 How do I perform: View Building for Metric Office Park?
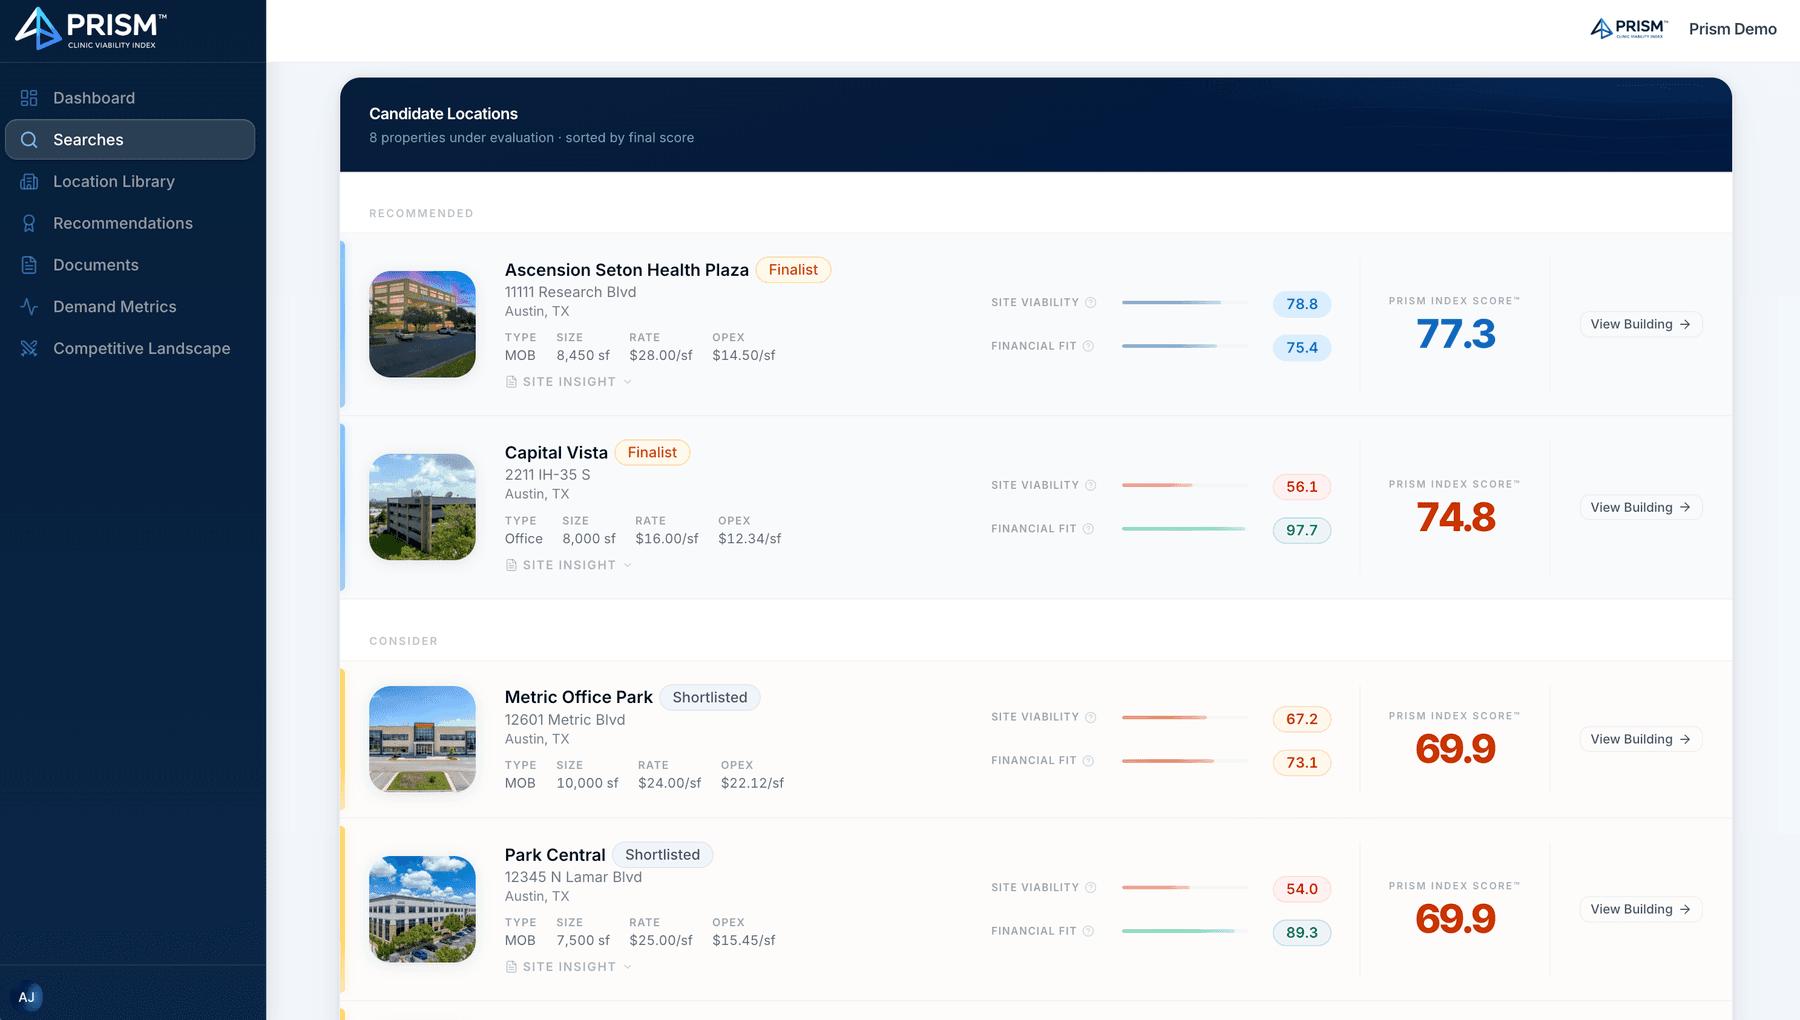(x=1641, y=739)
